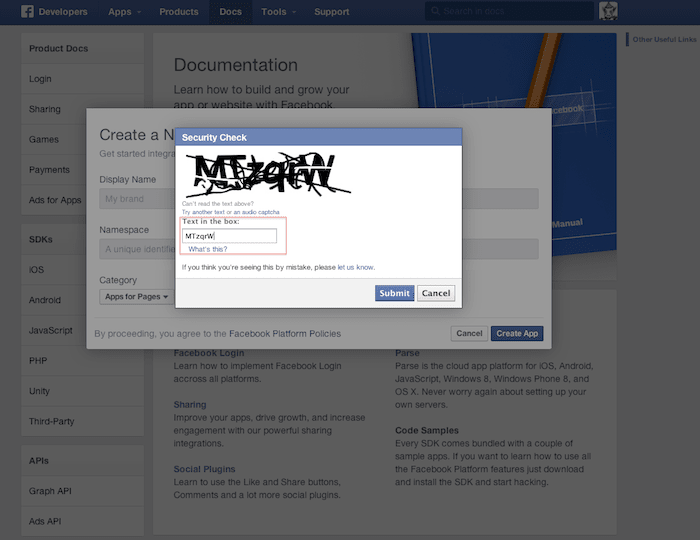Go to the Support menu item
This screenshot has height=540, width=700.
point(331,12)
